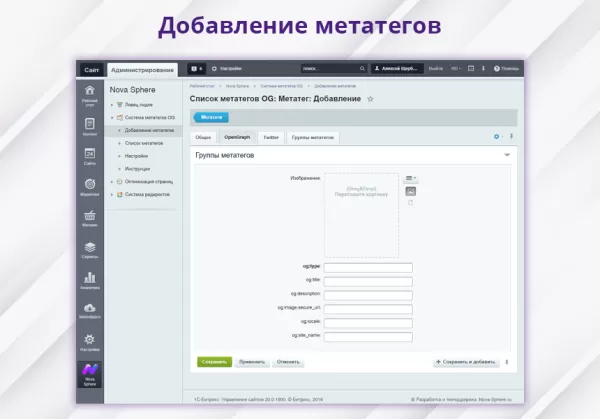The width and height of the screenshot is (600, 419).
Task: Open Настройки tree item under метатегов
Action: pos(136,156)
